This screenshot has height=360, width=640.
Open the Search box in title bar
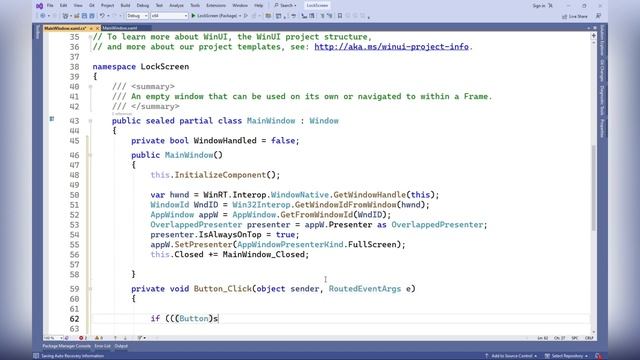point(285,6)
